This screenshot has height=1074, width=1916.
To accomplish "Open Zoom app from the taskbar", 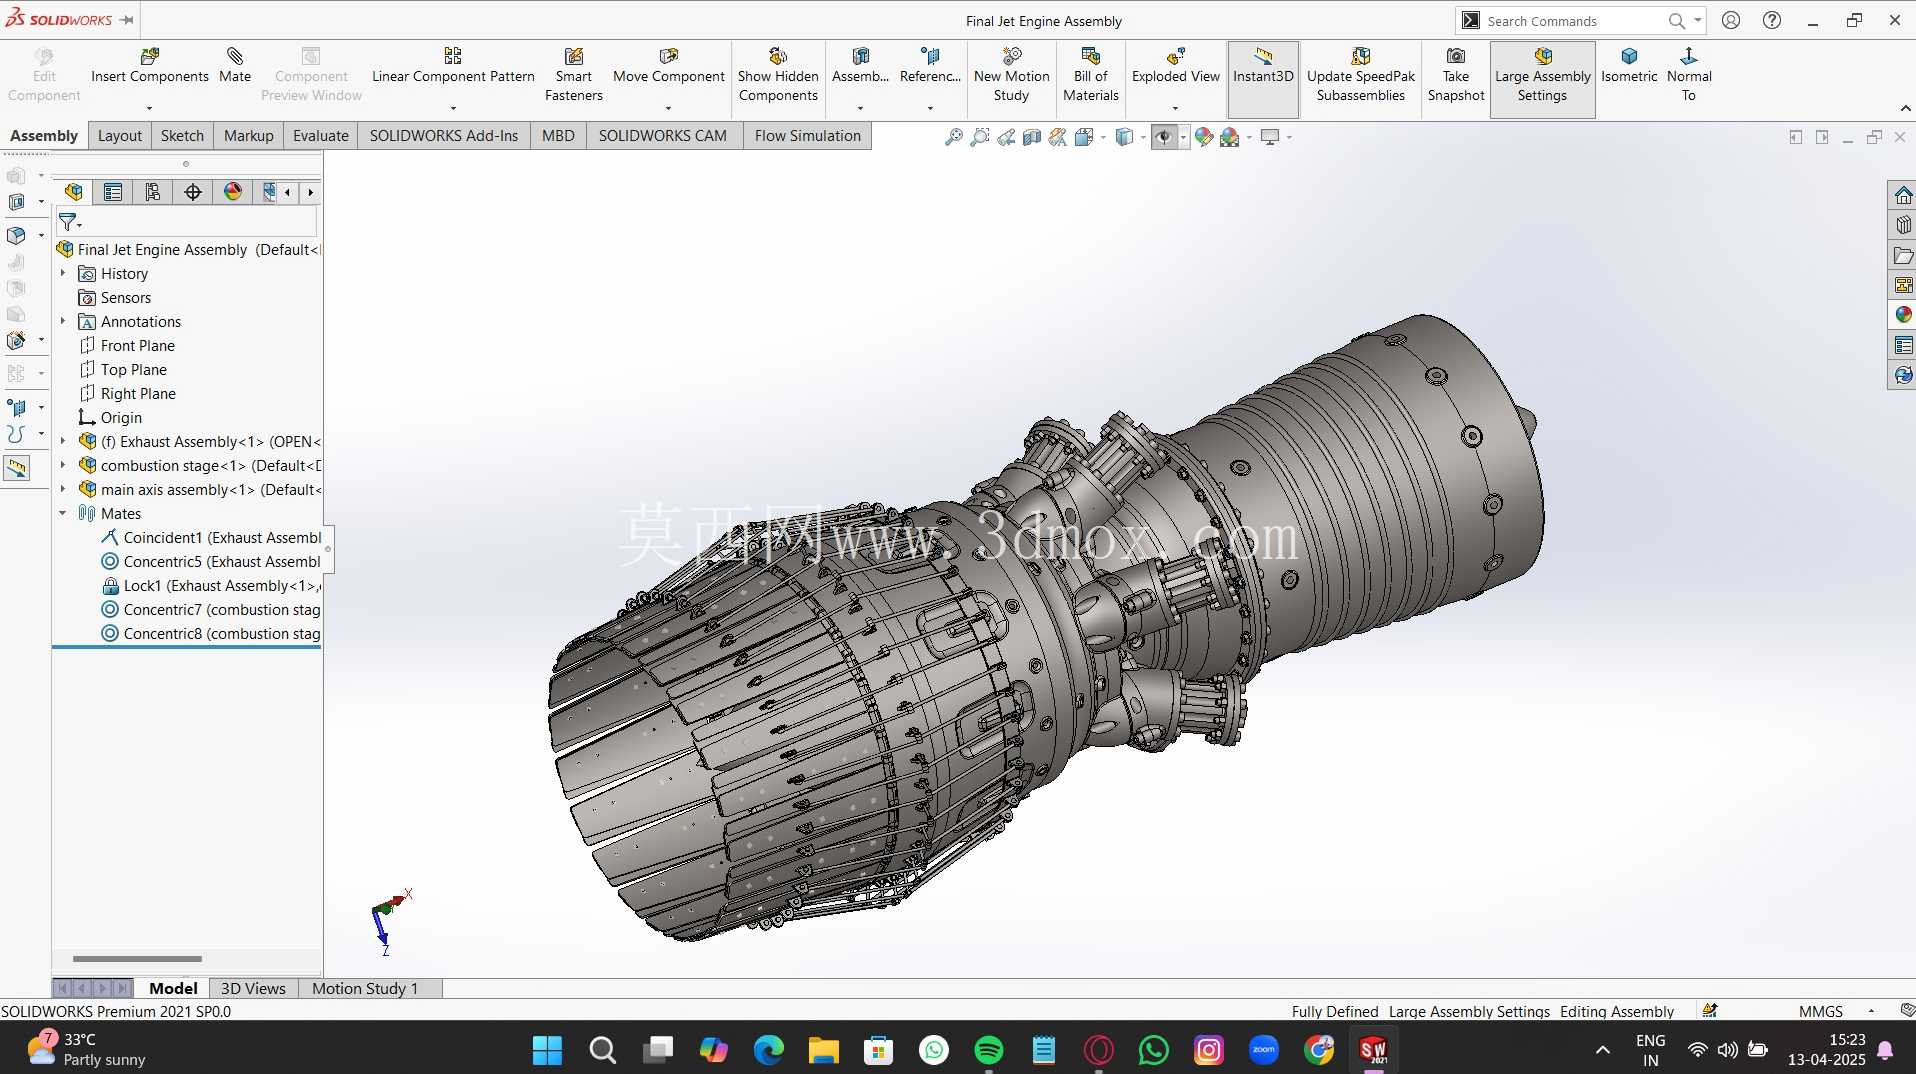I will [1264, 1050].
